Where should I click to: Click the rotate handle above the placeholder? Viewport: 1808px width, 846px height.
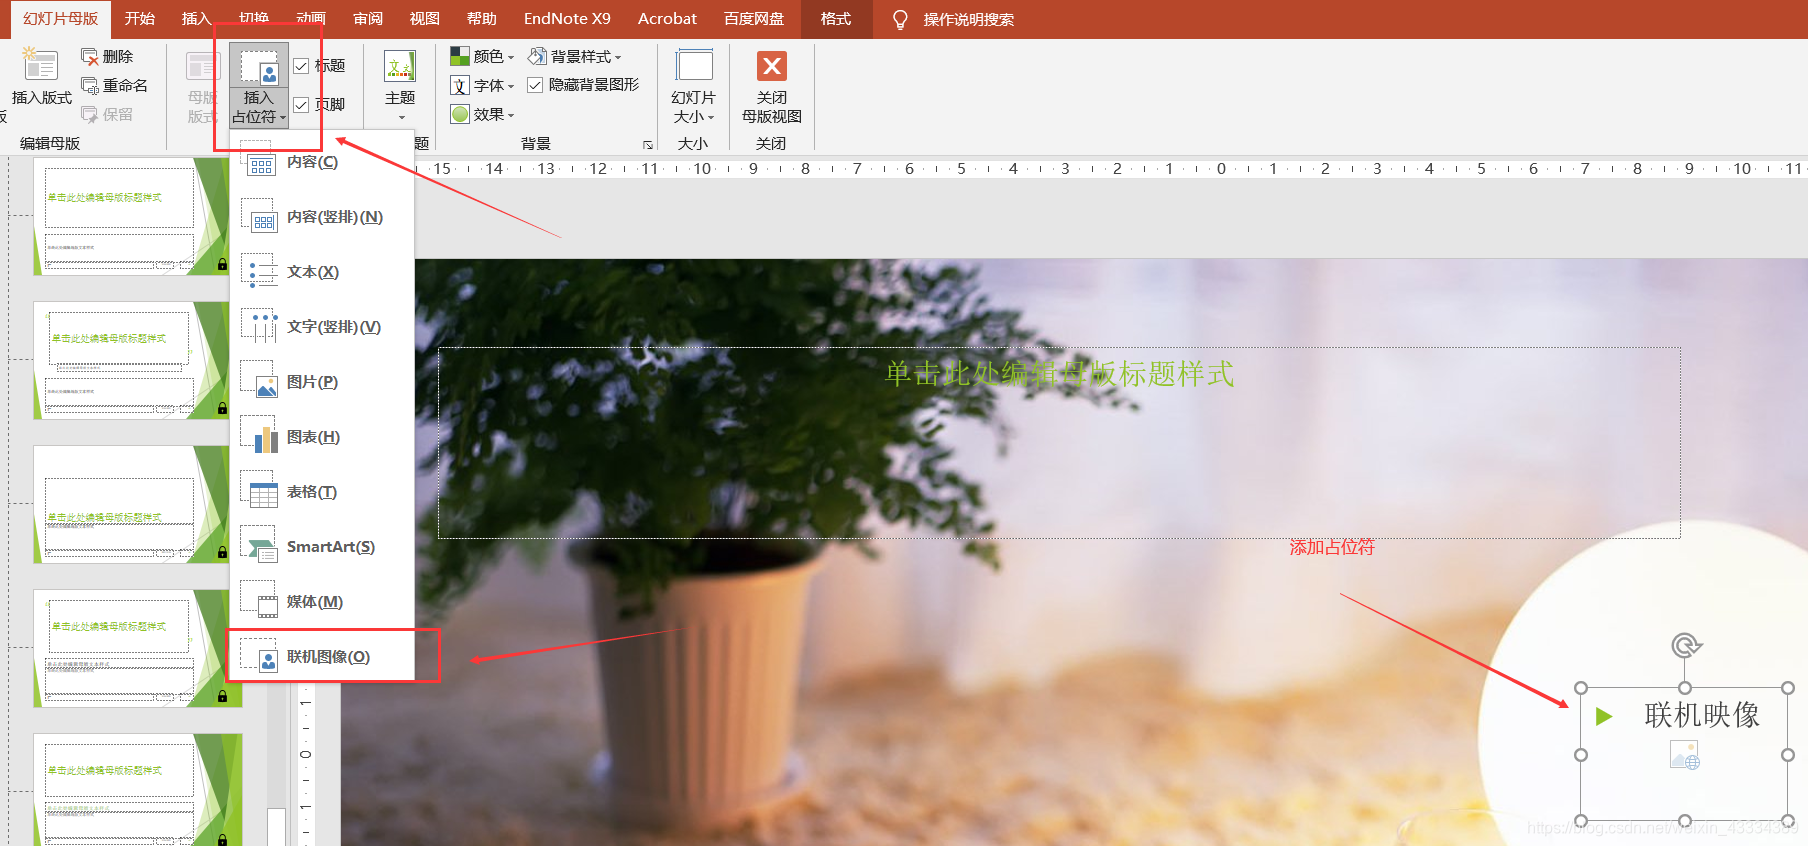[x=1686, y=646]
